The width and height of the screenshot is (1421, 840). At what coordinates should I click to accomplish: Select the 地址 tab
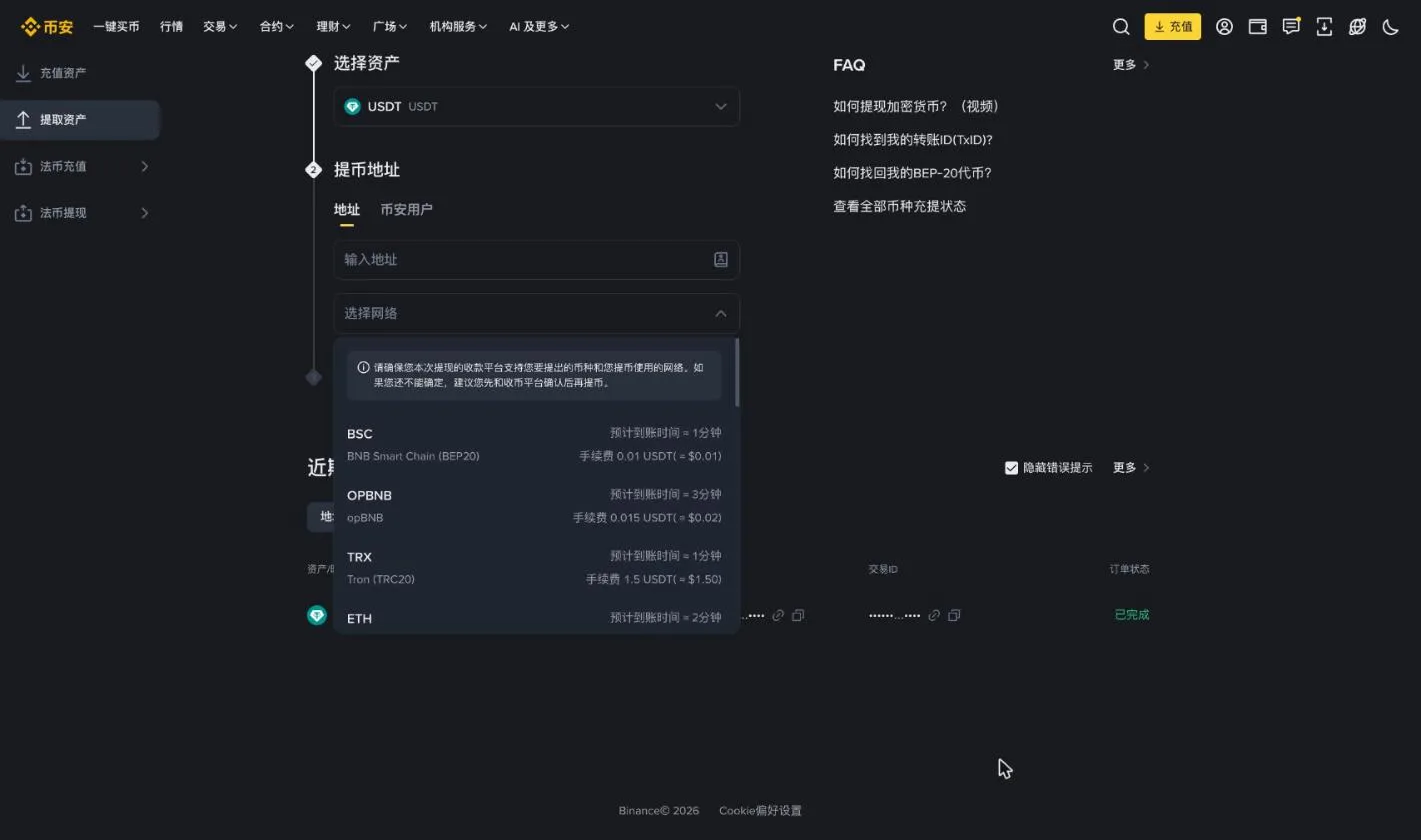point(347,209)
